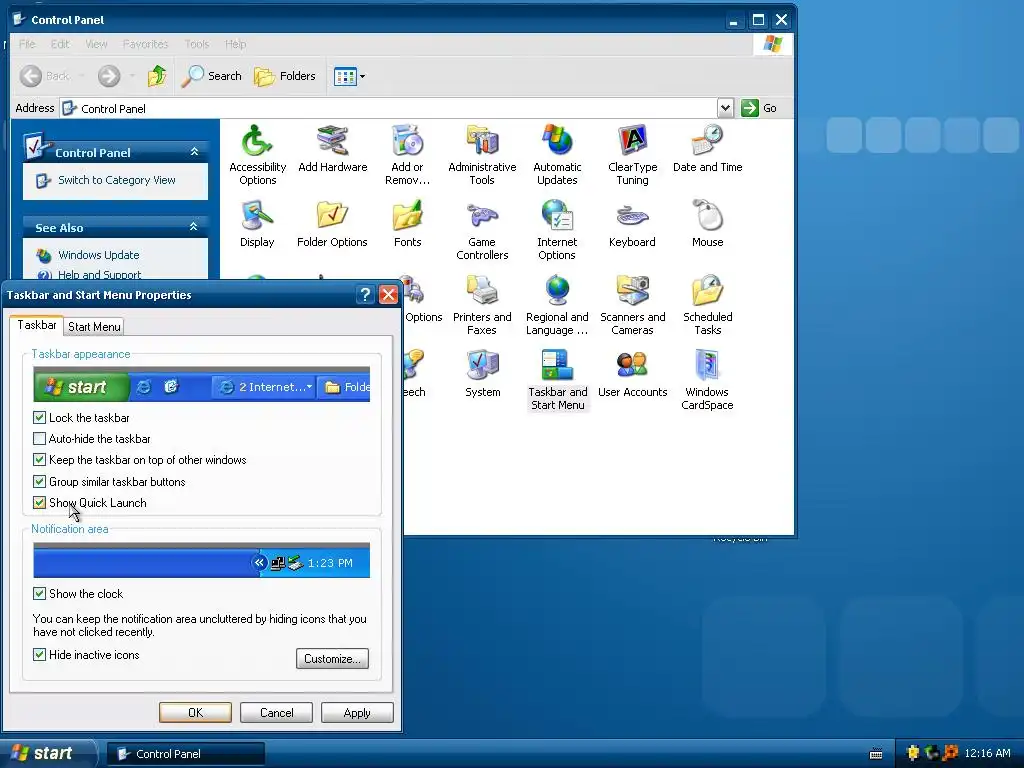This screenshot has height=768, width=1024.
Task: Open the Add Hardware applet
Action: (x=332, y=149)
